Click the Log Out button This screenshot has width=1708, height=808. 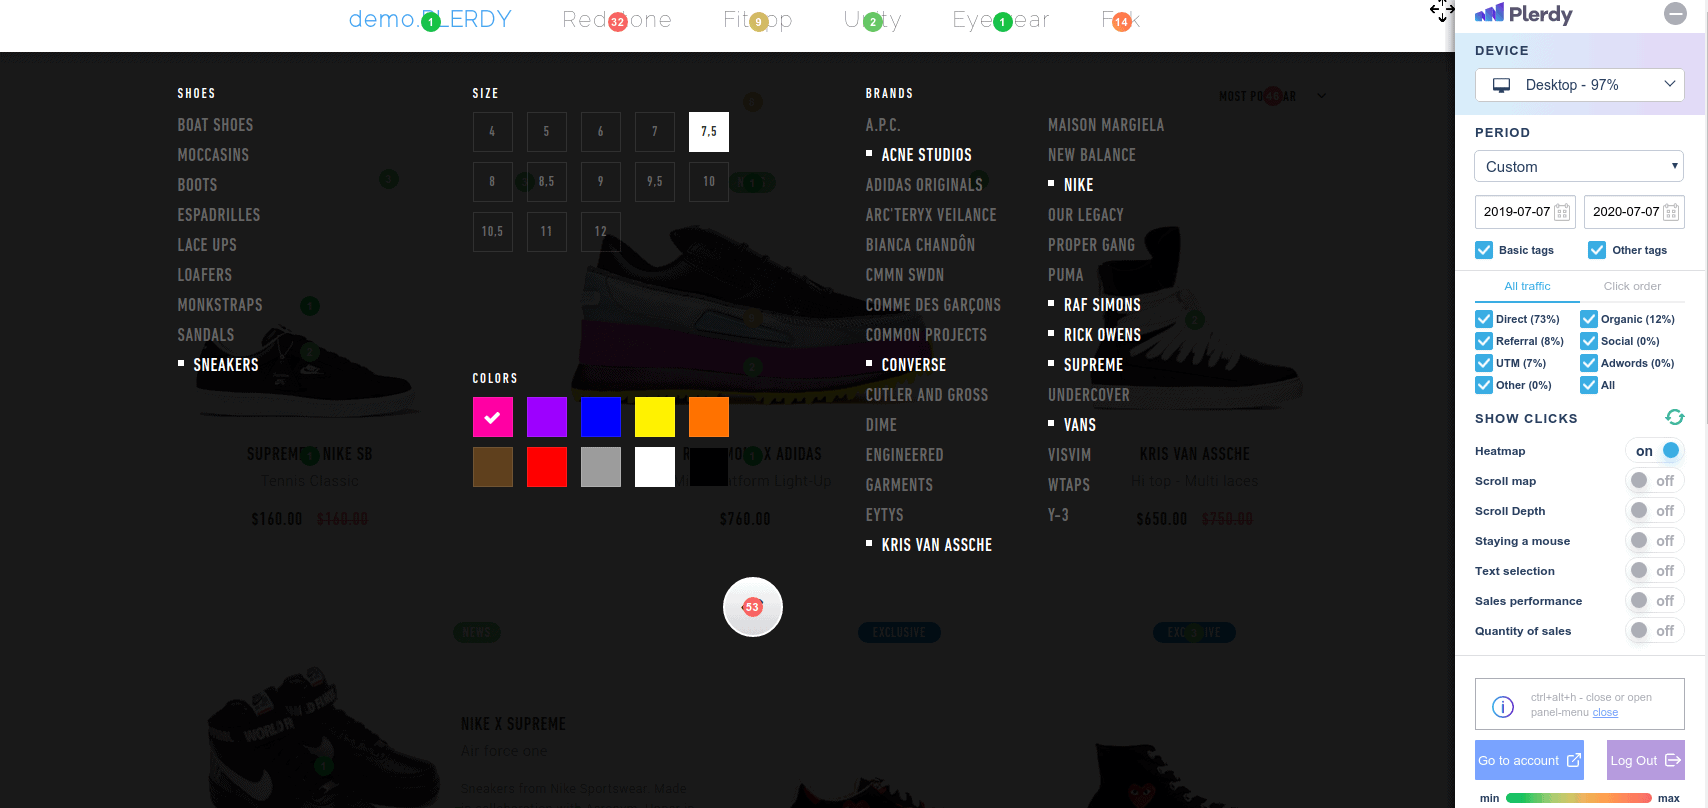coord(1646,760)
